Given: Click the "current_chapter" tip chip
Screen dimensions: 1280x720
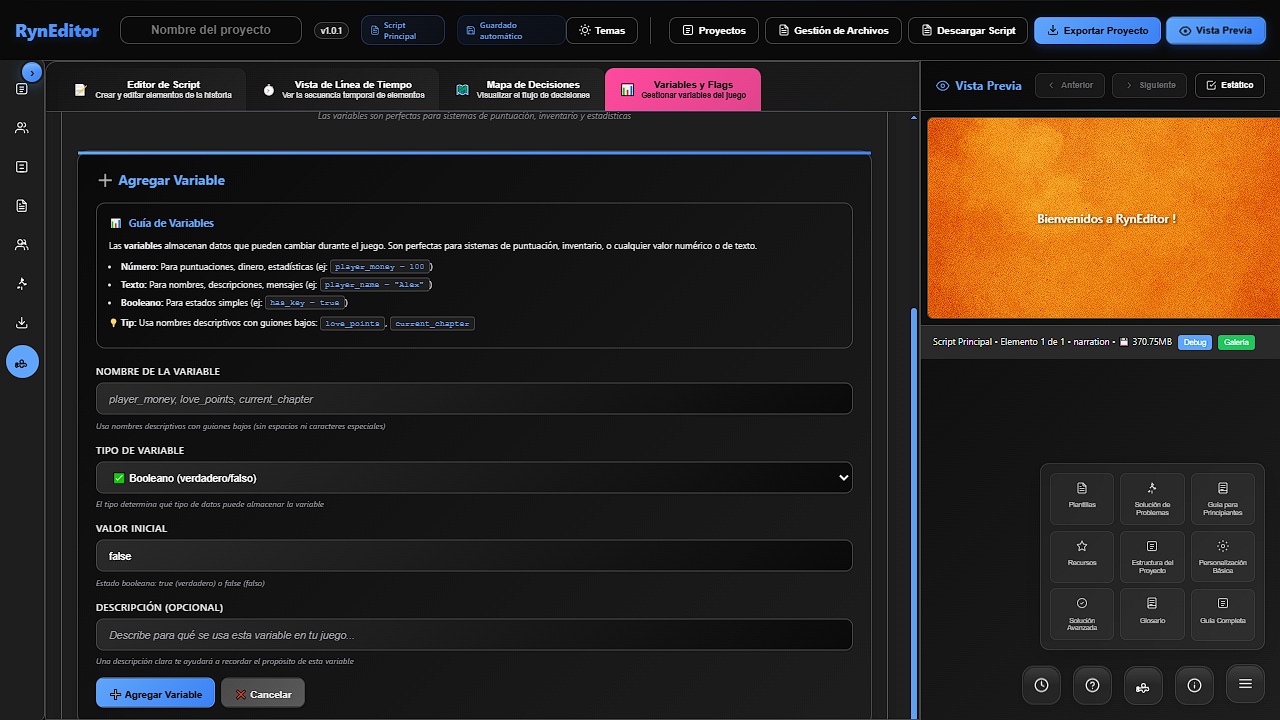Looking at the screenshot, I should (432, 324).
